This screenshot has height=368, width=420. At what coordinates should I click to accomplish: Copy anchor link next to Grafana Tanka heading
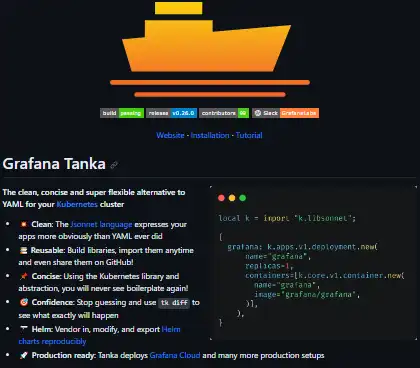click(x=114, y=165)
